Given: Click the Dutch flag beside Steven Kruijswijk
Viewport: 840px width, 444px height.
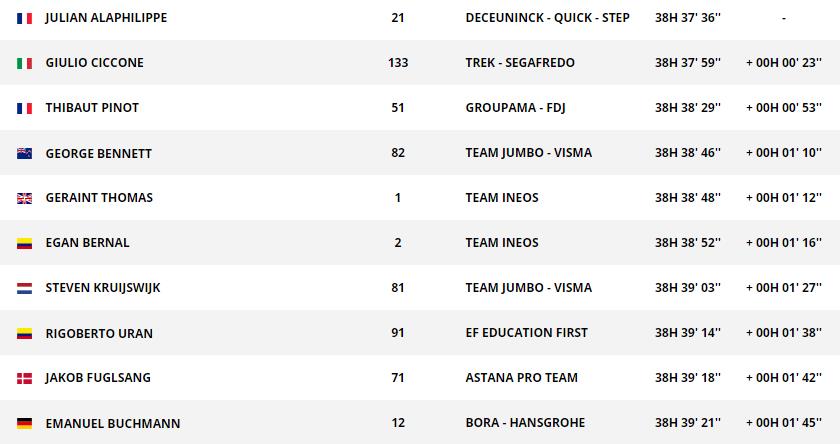Looking at the screenshot, I should 24,288.
